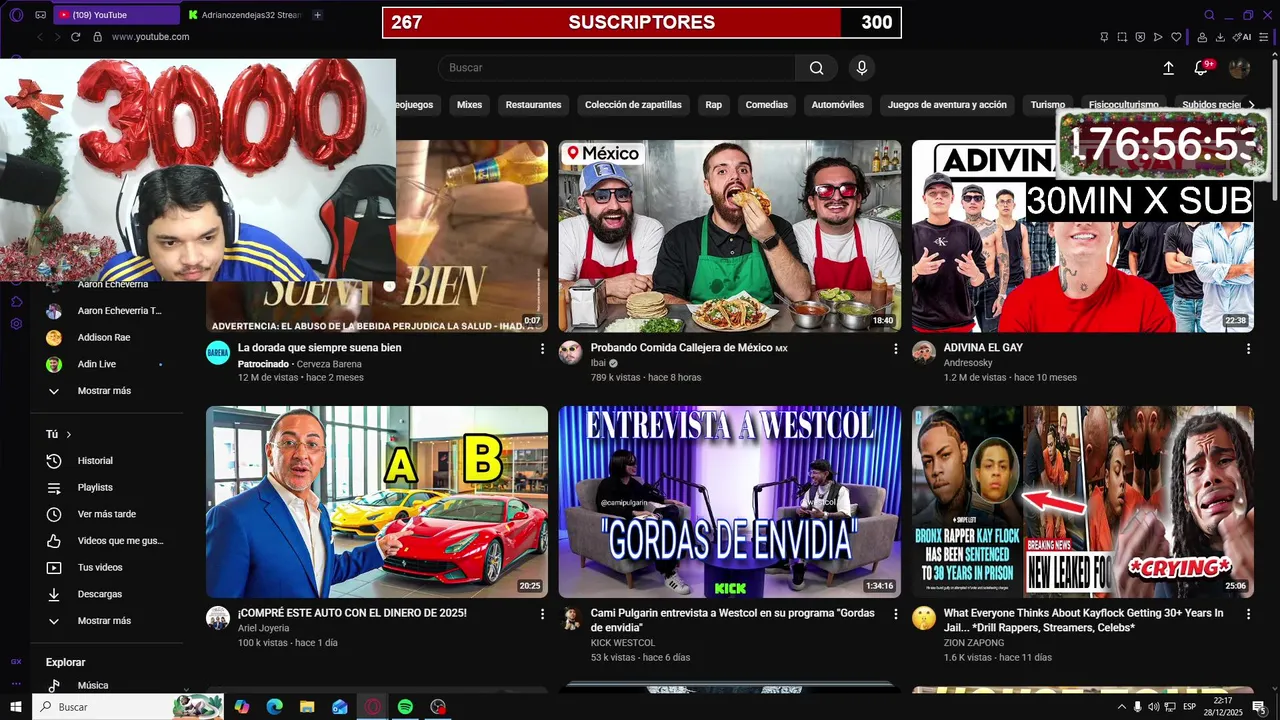Select the Comedias chip
The height and width of the screenshot is (720, 1280).
tap(766, 105)
